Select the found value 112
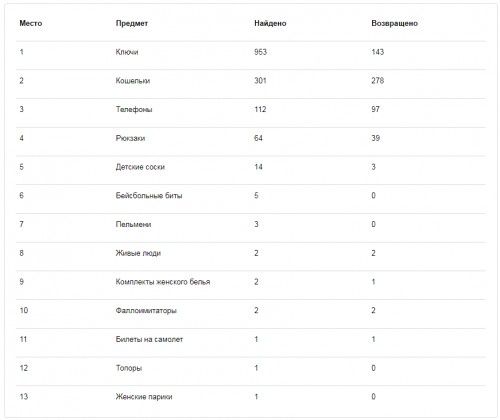This screenshot has height=420, width=500. tap(260, 109)
